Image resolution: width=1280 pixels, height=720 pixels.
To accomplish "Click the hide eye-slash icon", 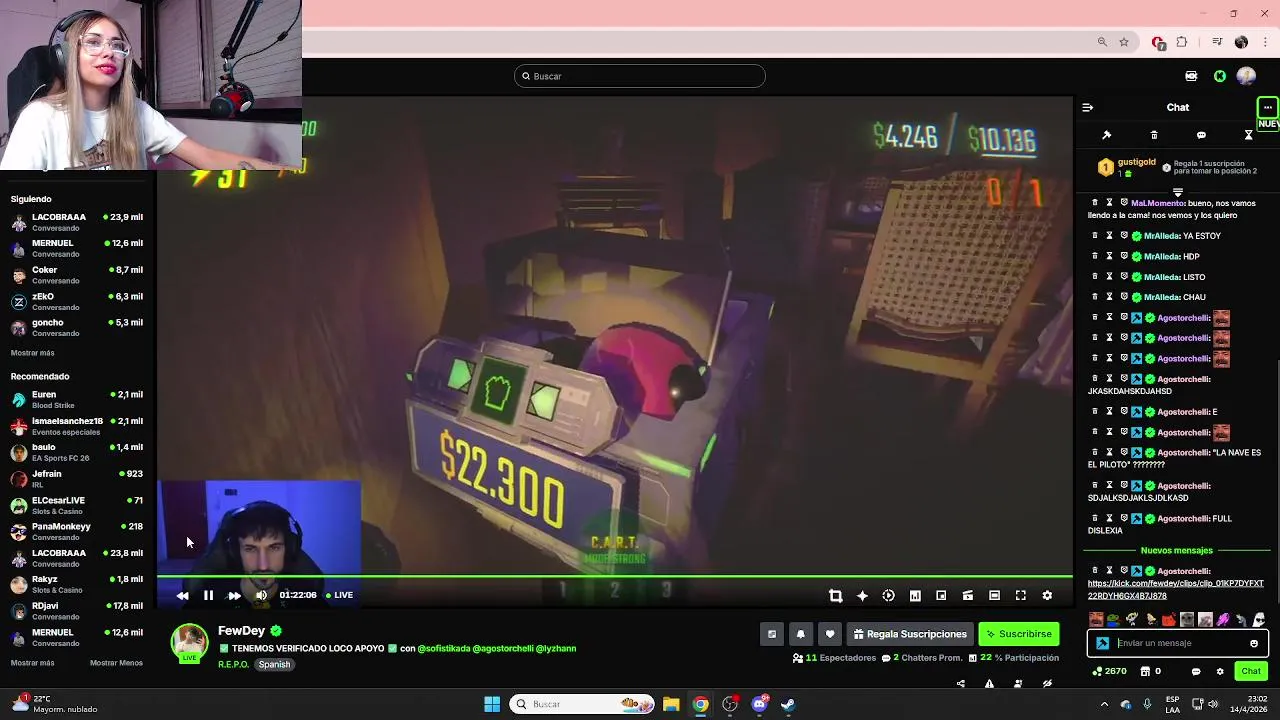I will (1047, 684).
